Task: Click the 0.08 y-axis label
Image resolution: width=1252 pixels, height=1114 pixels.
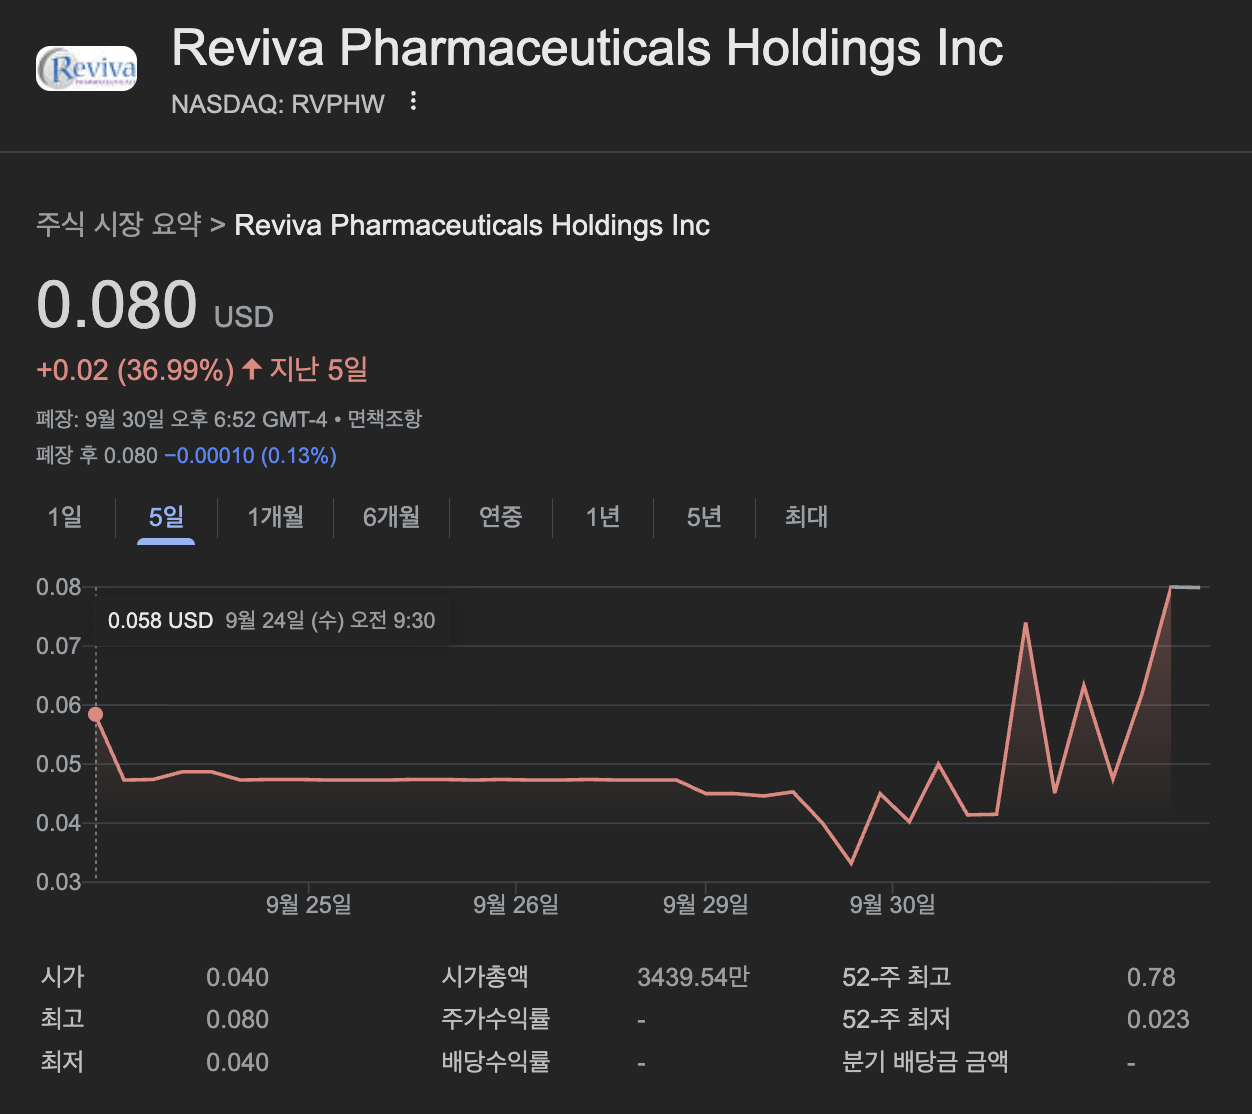Action: (x=59, y=587)
